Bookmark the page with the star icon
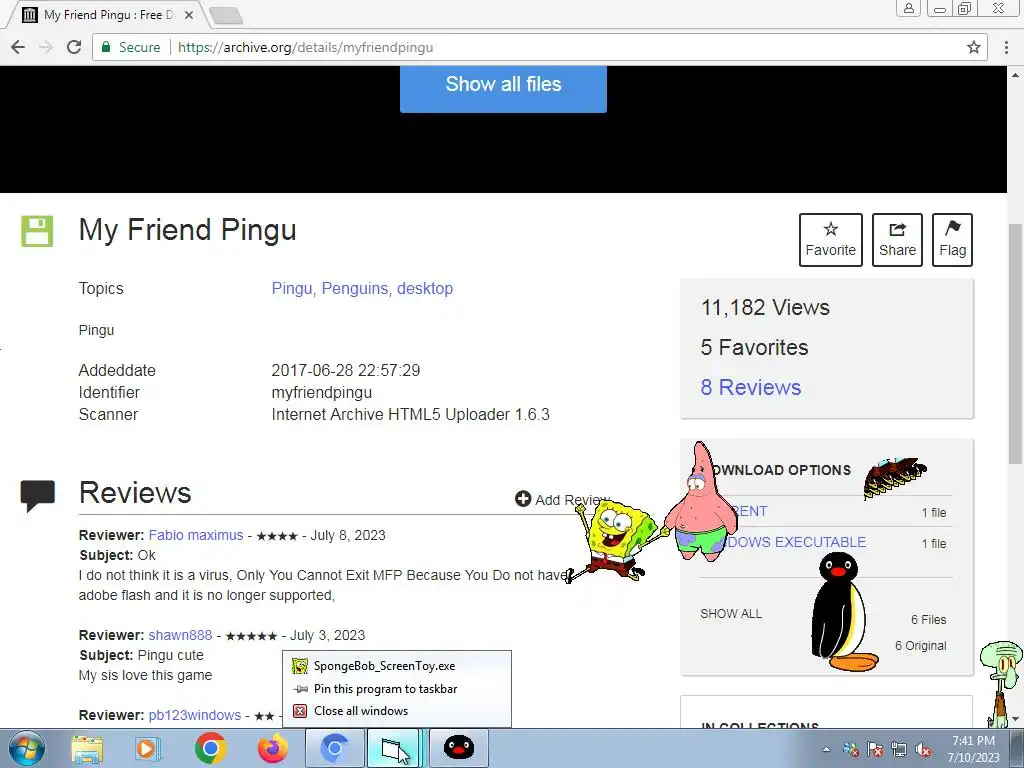 click(974, 47)
